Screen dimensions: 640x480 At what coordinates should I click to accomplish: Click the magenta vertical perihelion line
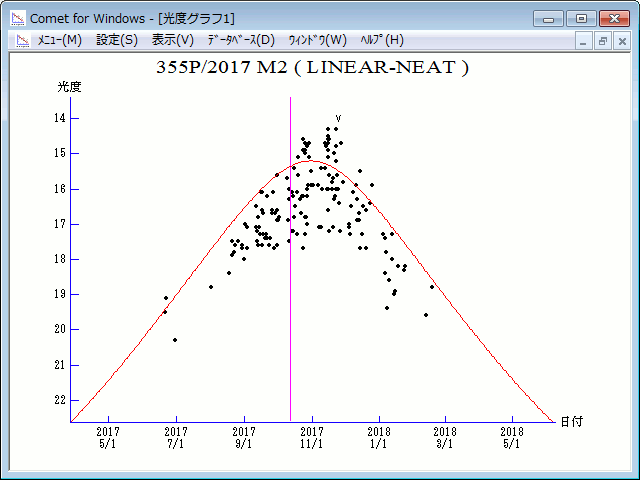point(291,300)
